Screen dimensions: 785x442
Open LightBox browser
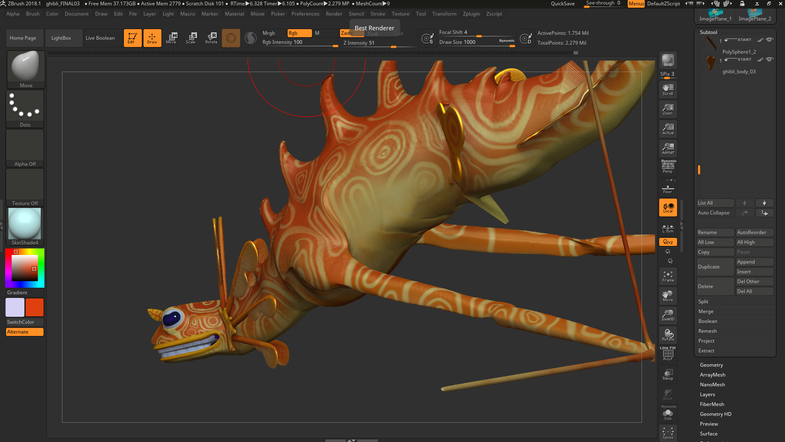point(61,38)
